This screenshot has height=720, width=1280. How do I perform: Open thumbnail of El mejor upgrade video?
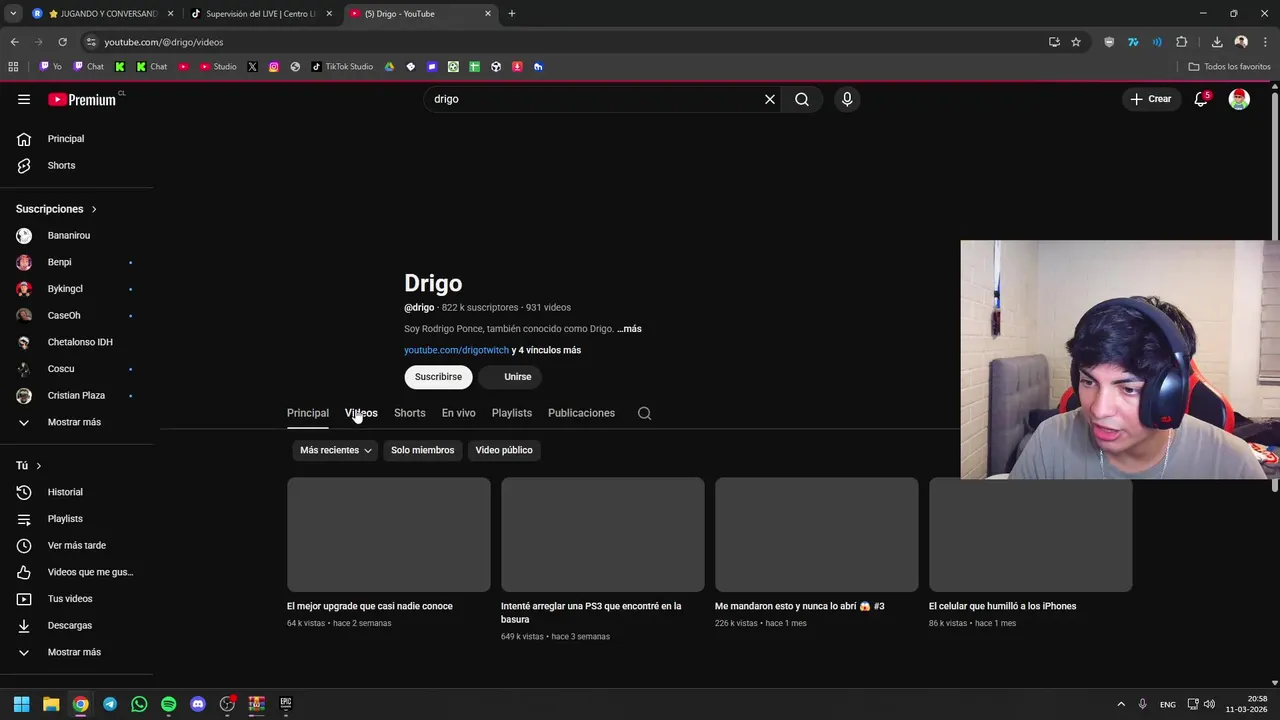[x=389, y=535]
